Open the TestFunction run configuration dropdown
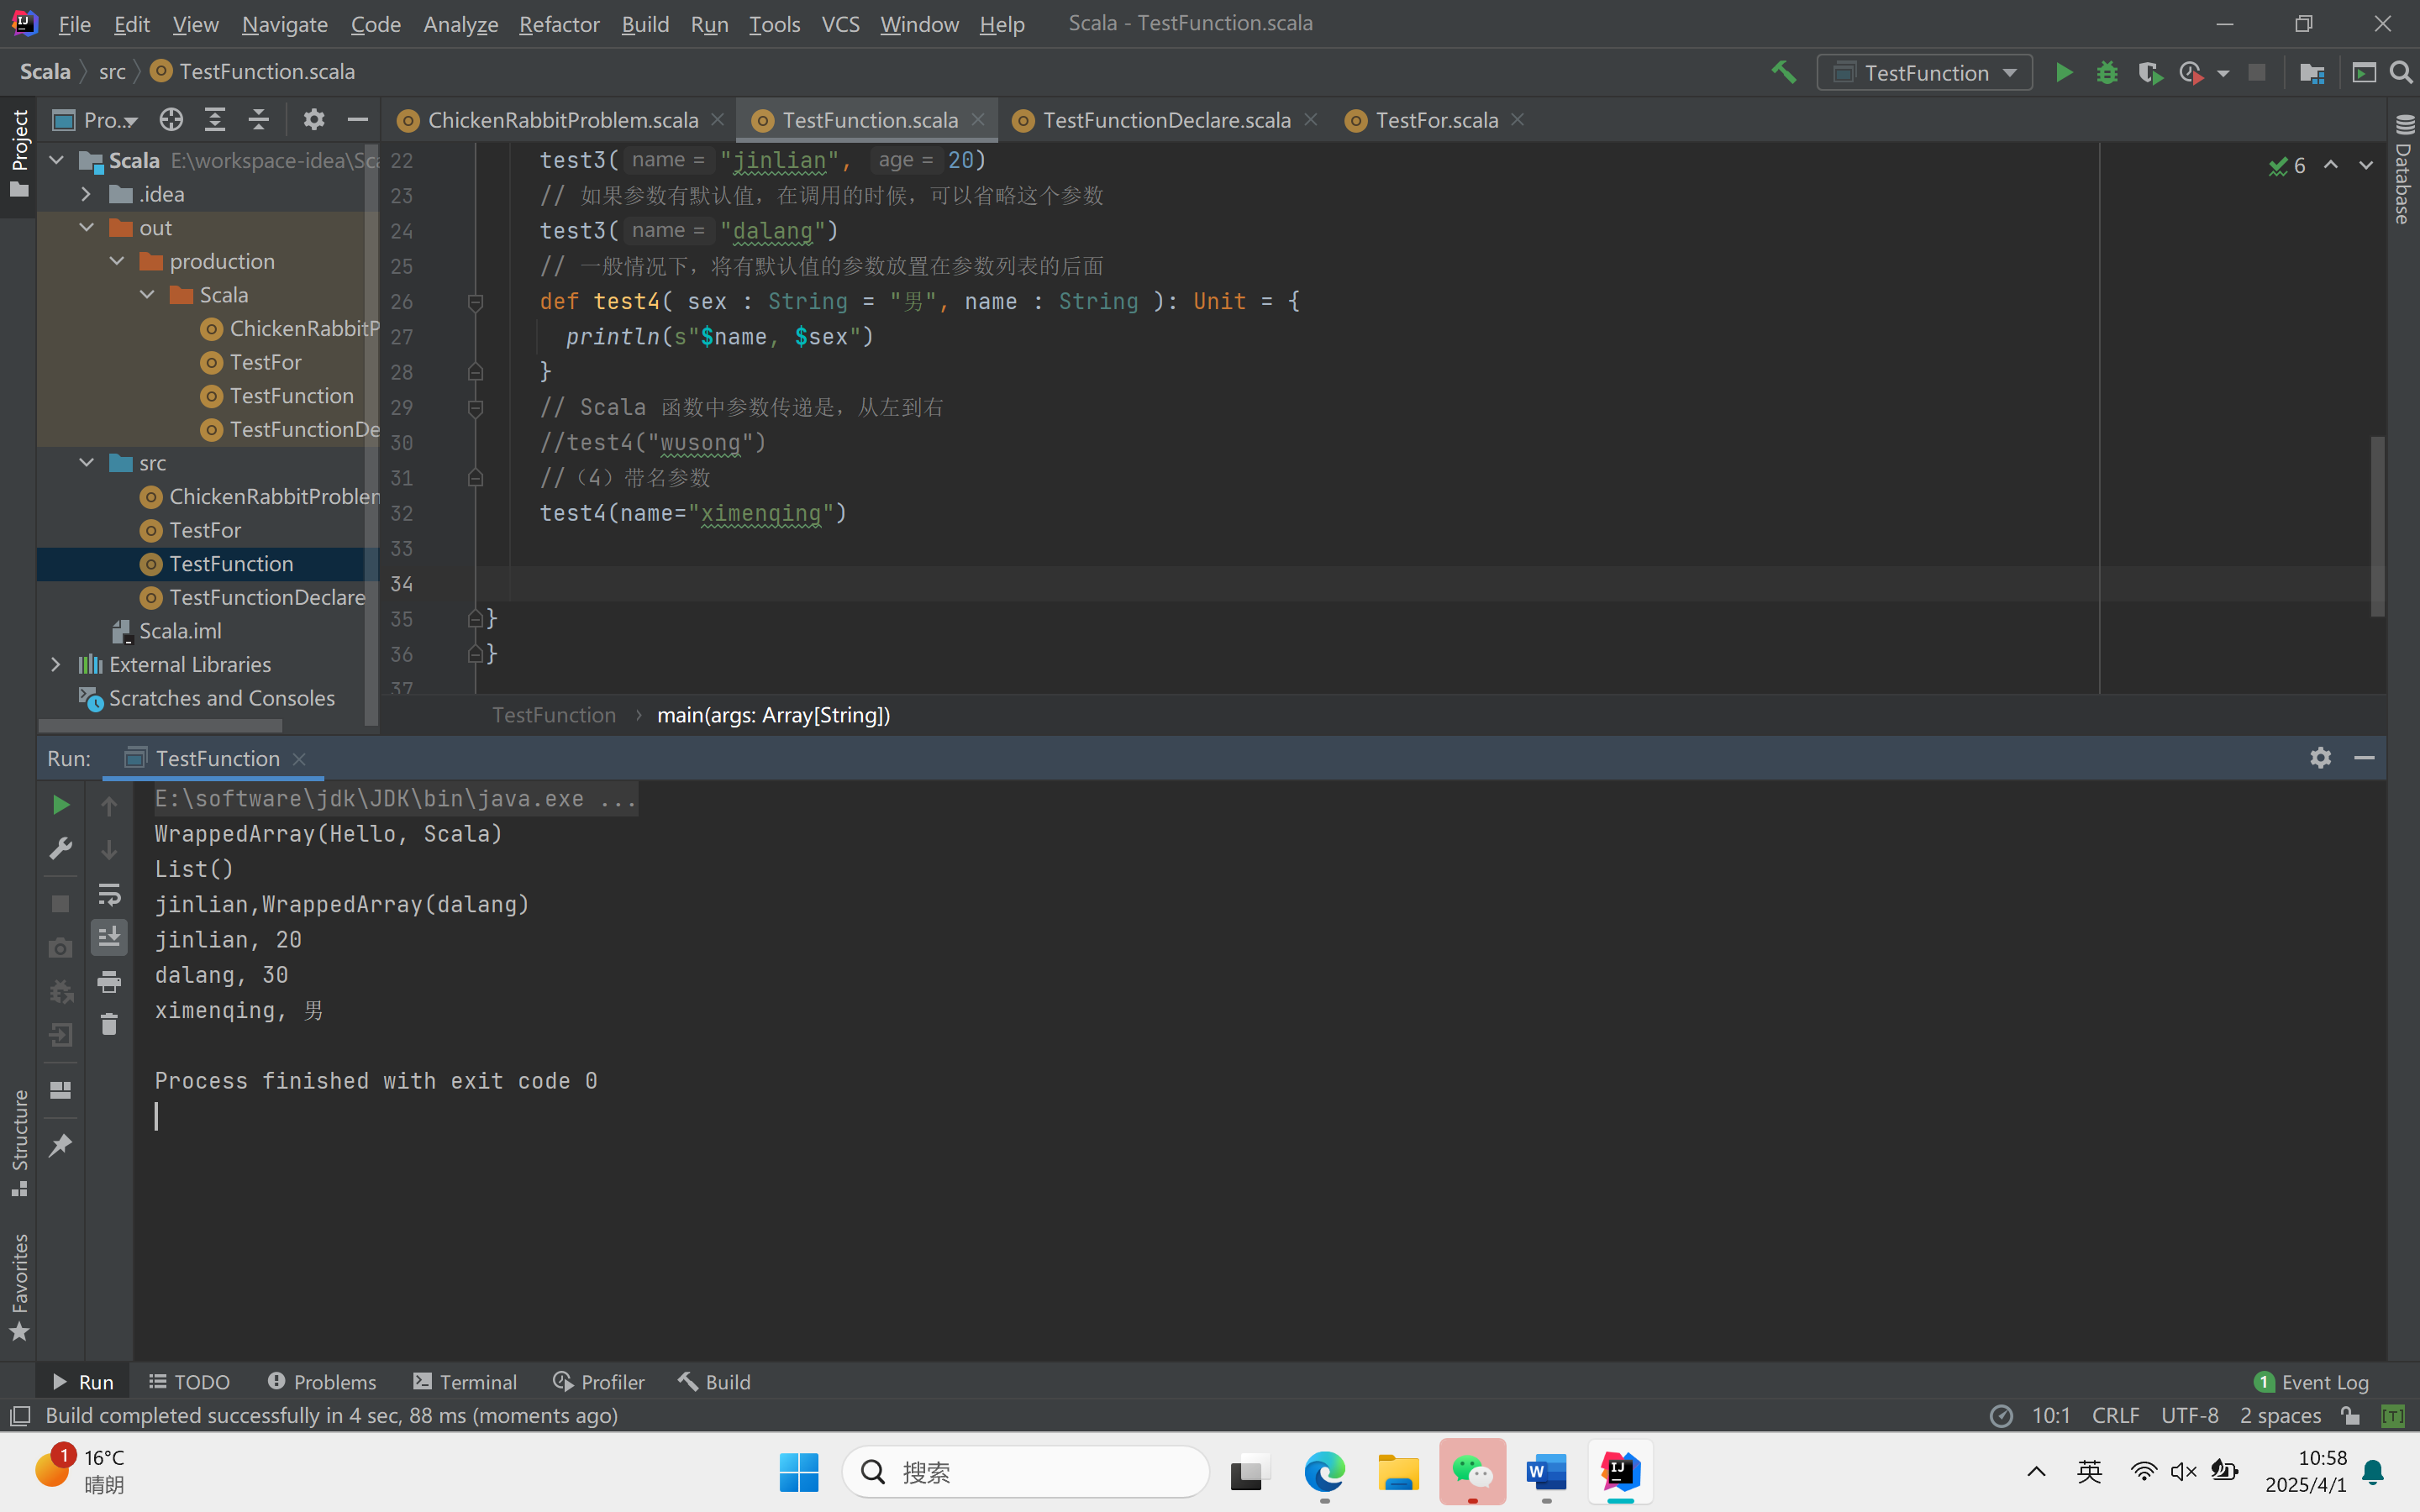Image resolution: width=2420 pixels, height=1512 pixels. (x=1924, y=72)
